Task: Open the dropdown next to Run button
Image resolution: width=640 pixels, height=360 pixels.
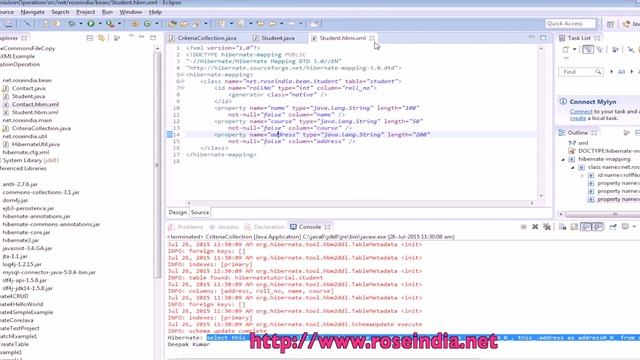Action: [x=100, y=24]
